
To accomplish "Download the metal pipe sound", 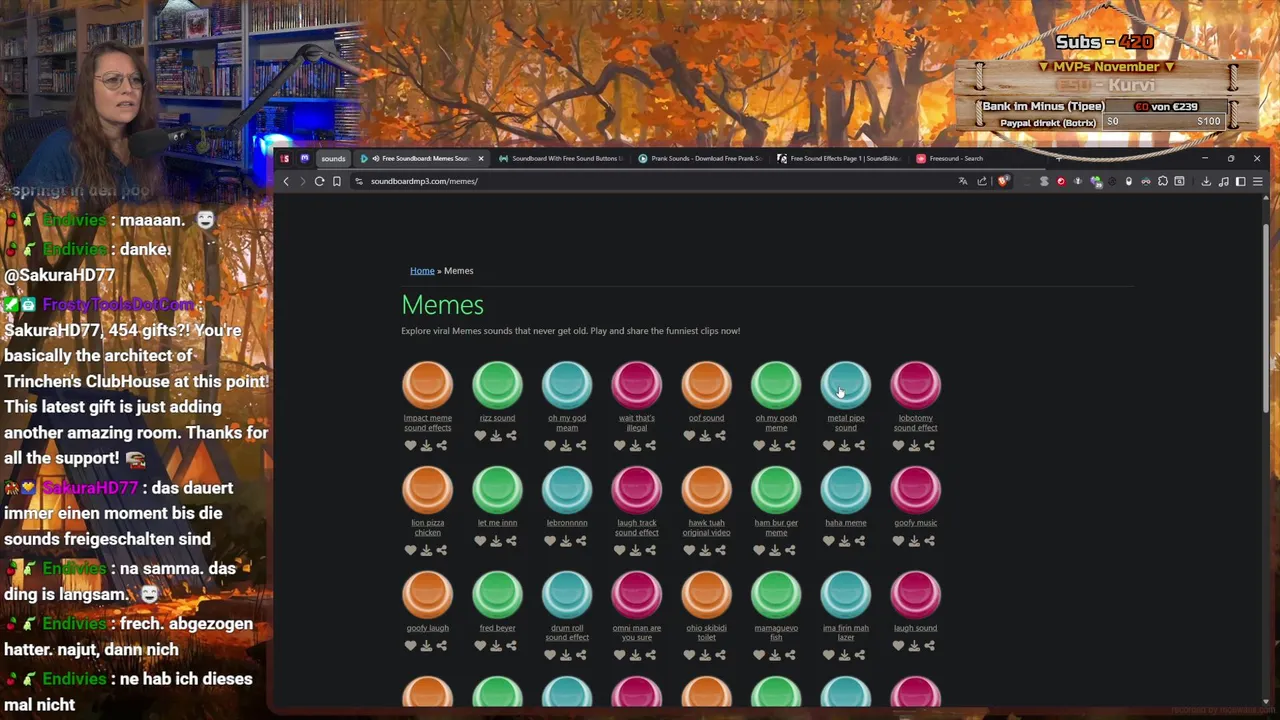I will pyautogui.click(x=844, y=446).
